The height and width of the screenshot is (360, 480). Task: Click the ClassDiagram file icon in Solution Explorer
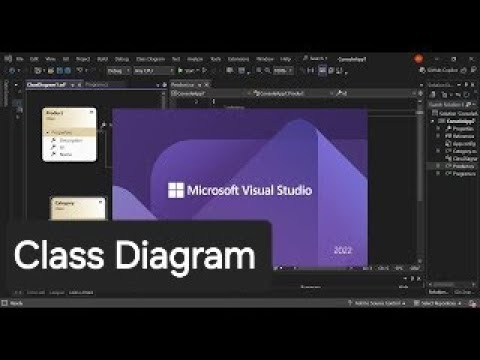click(448, 159)
